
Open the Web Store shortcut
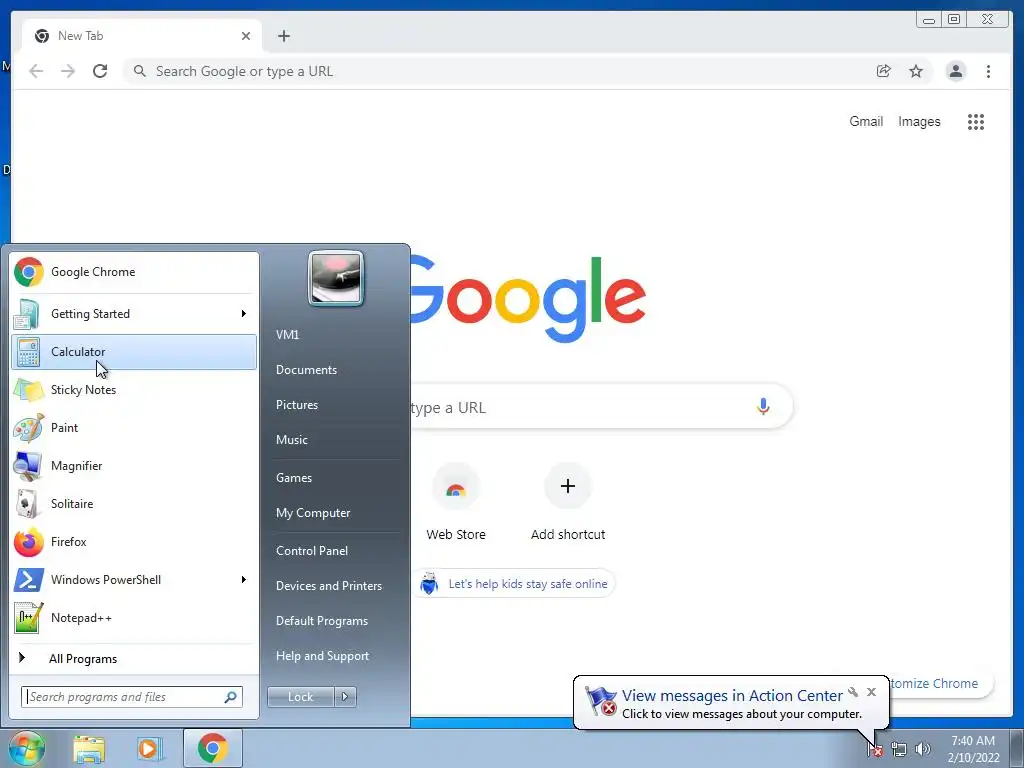point(456,503)
